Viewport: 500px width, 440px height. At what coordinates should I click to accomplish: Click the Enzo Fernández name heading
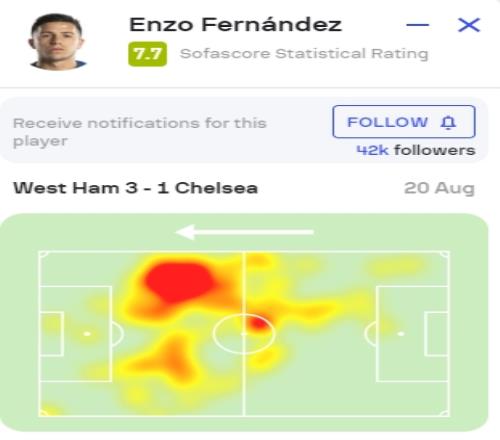[x=236, y=25]
